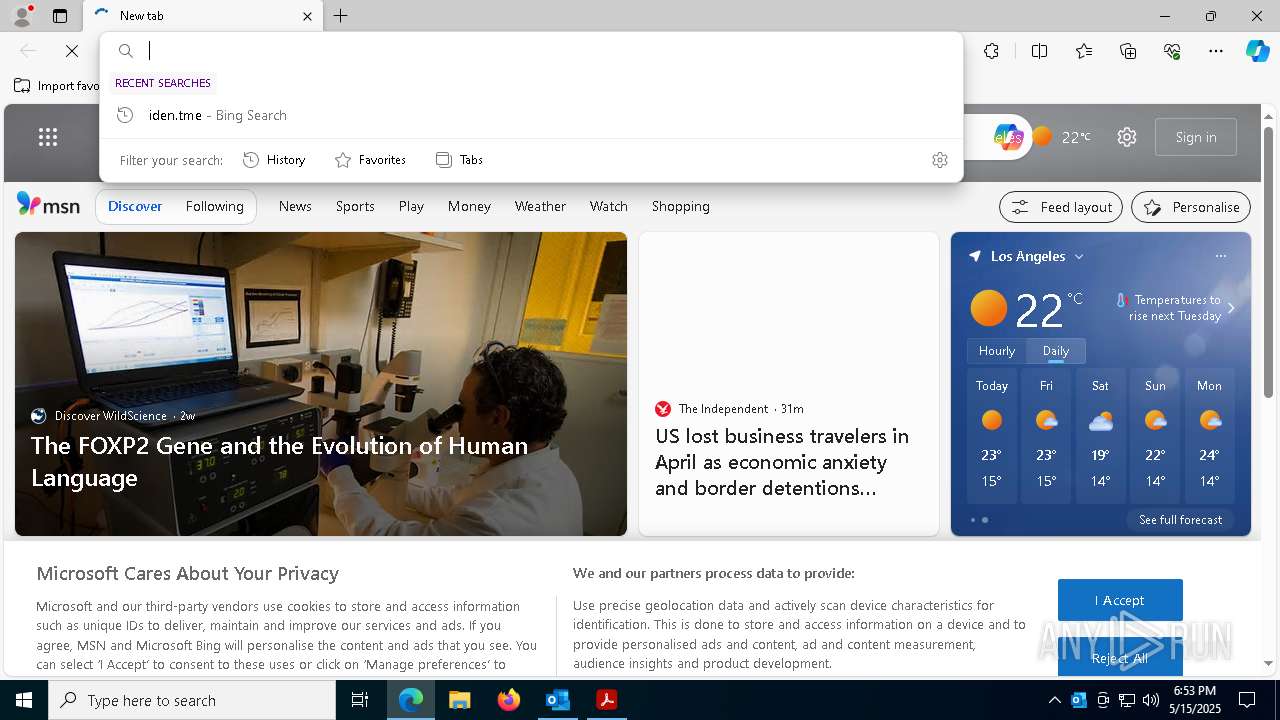This screenshot has width=1280, height=720.
Task: Filter search suggestions by Favorites
Action: [370, 160]
